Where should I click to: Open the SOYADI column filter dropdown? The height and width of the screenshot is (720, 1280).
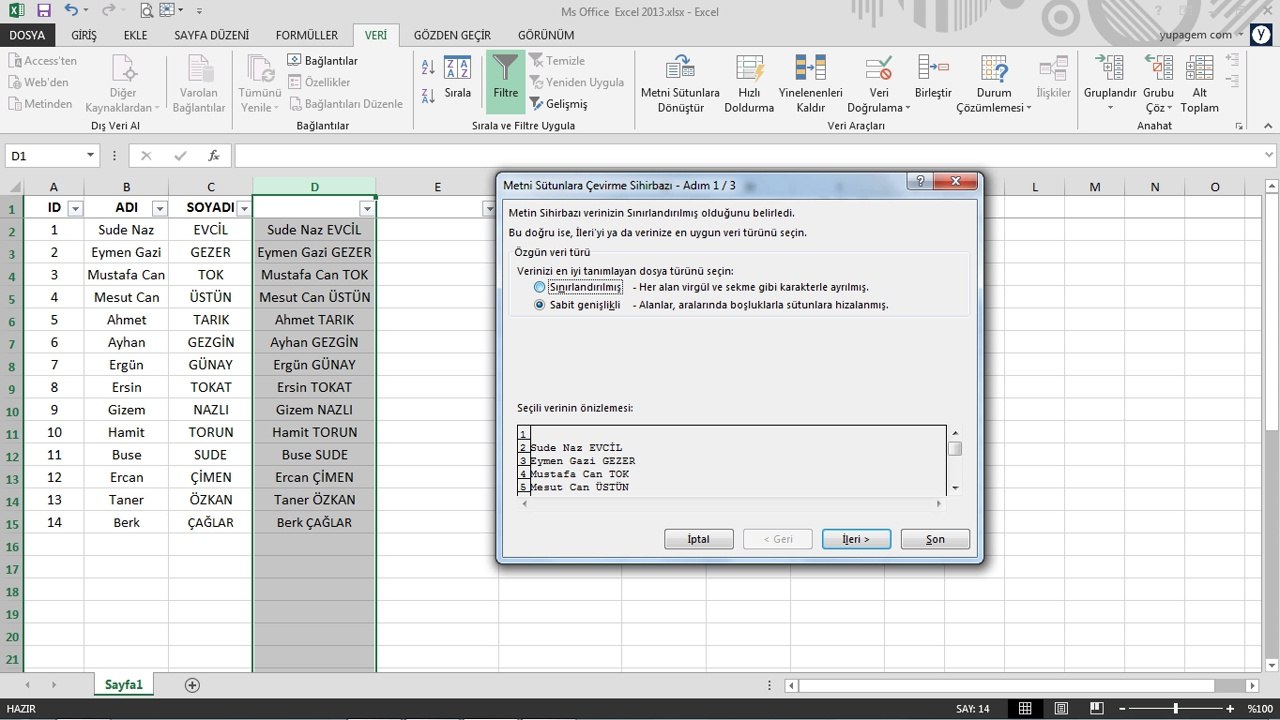click(x=243, y=208)
